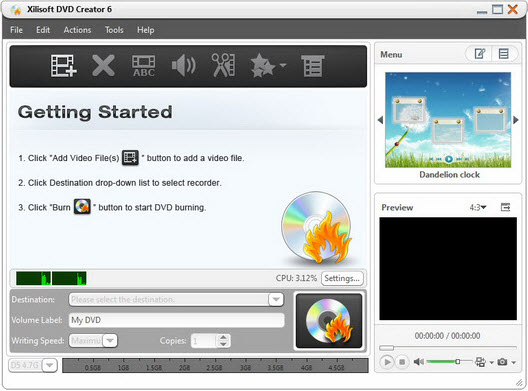Click the preview display mode icon
This screenshot has height=391, width=528.
[x=480, y=362]
